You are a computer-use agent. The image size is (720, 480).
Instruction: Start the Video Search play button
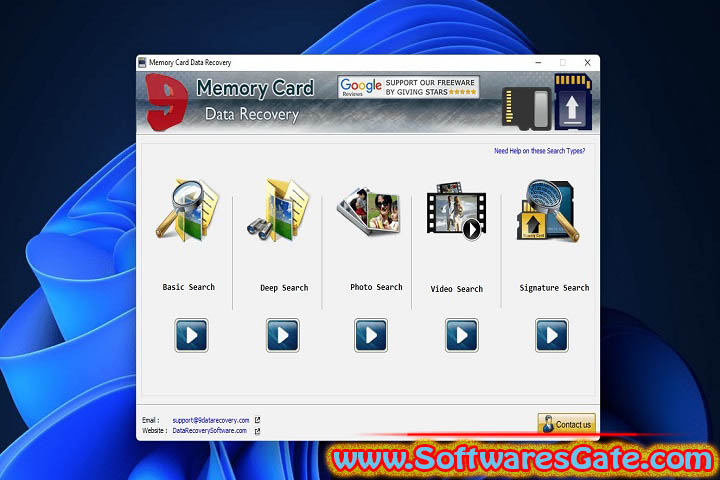tap(461, 335)
